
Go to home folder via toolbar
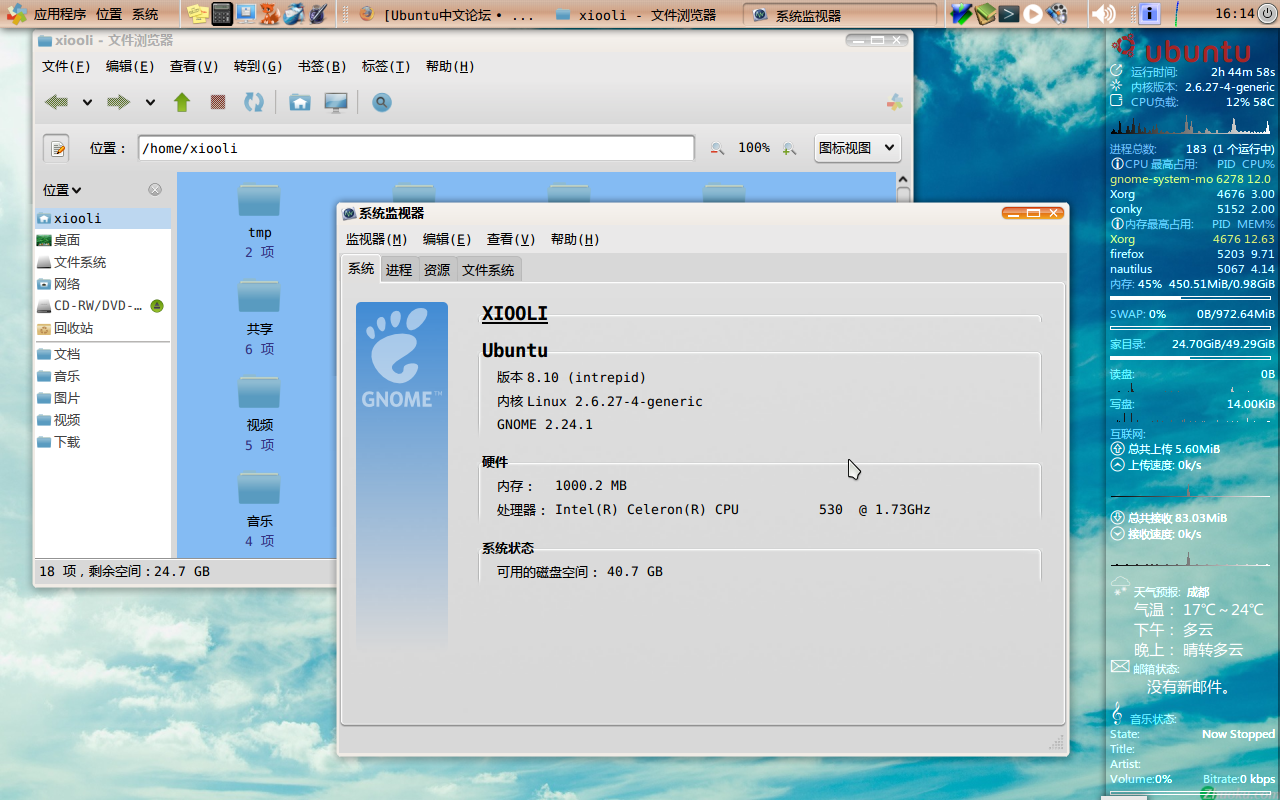tap(299, 102)
